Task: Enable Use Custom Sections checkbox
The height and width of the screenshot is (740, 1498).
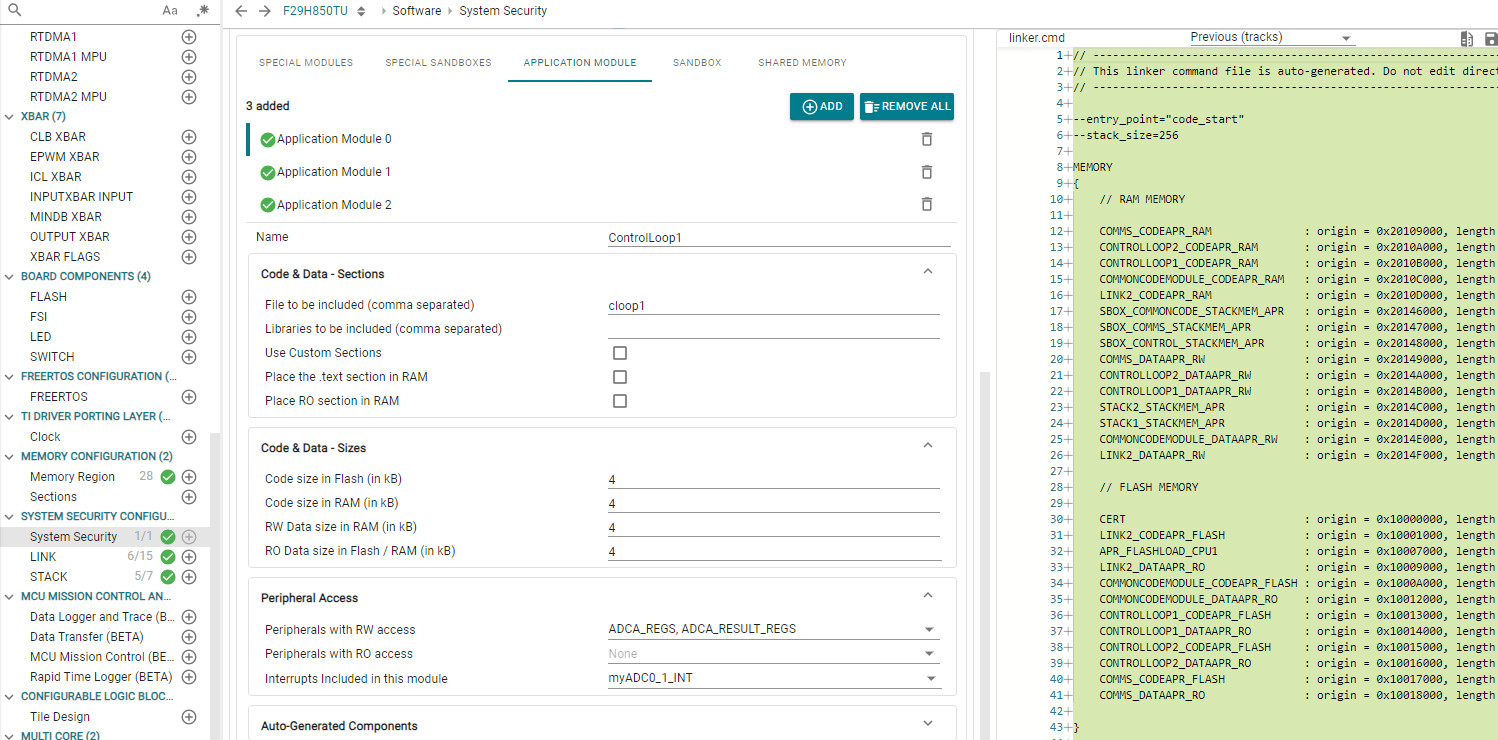Action: click(620, 353)
